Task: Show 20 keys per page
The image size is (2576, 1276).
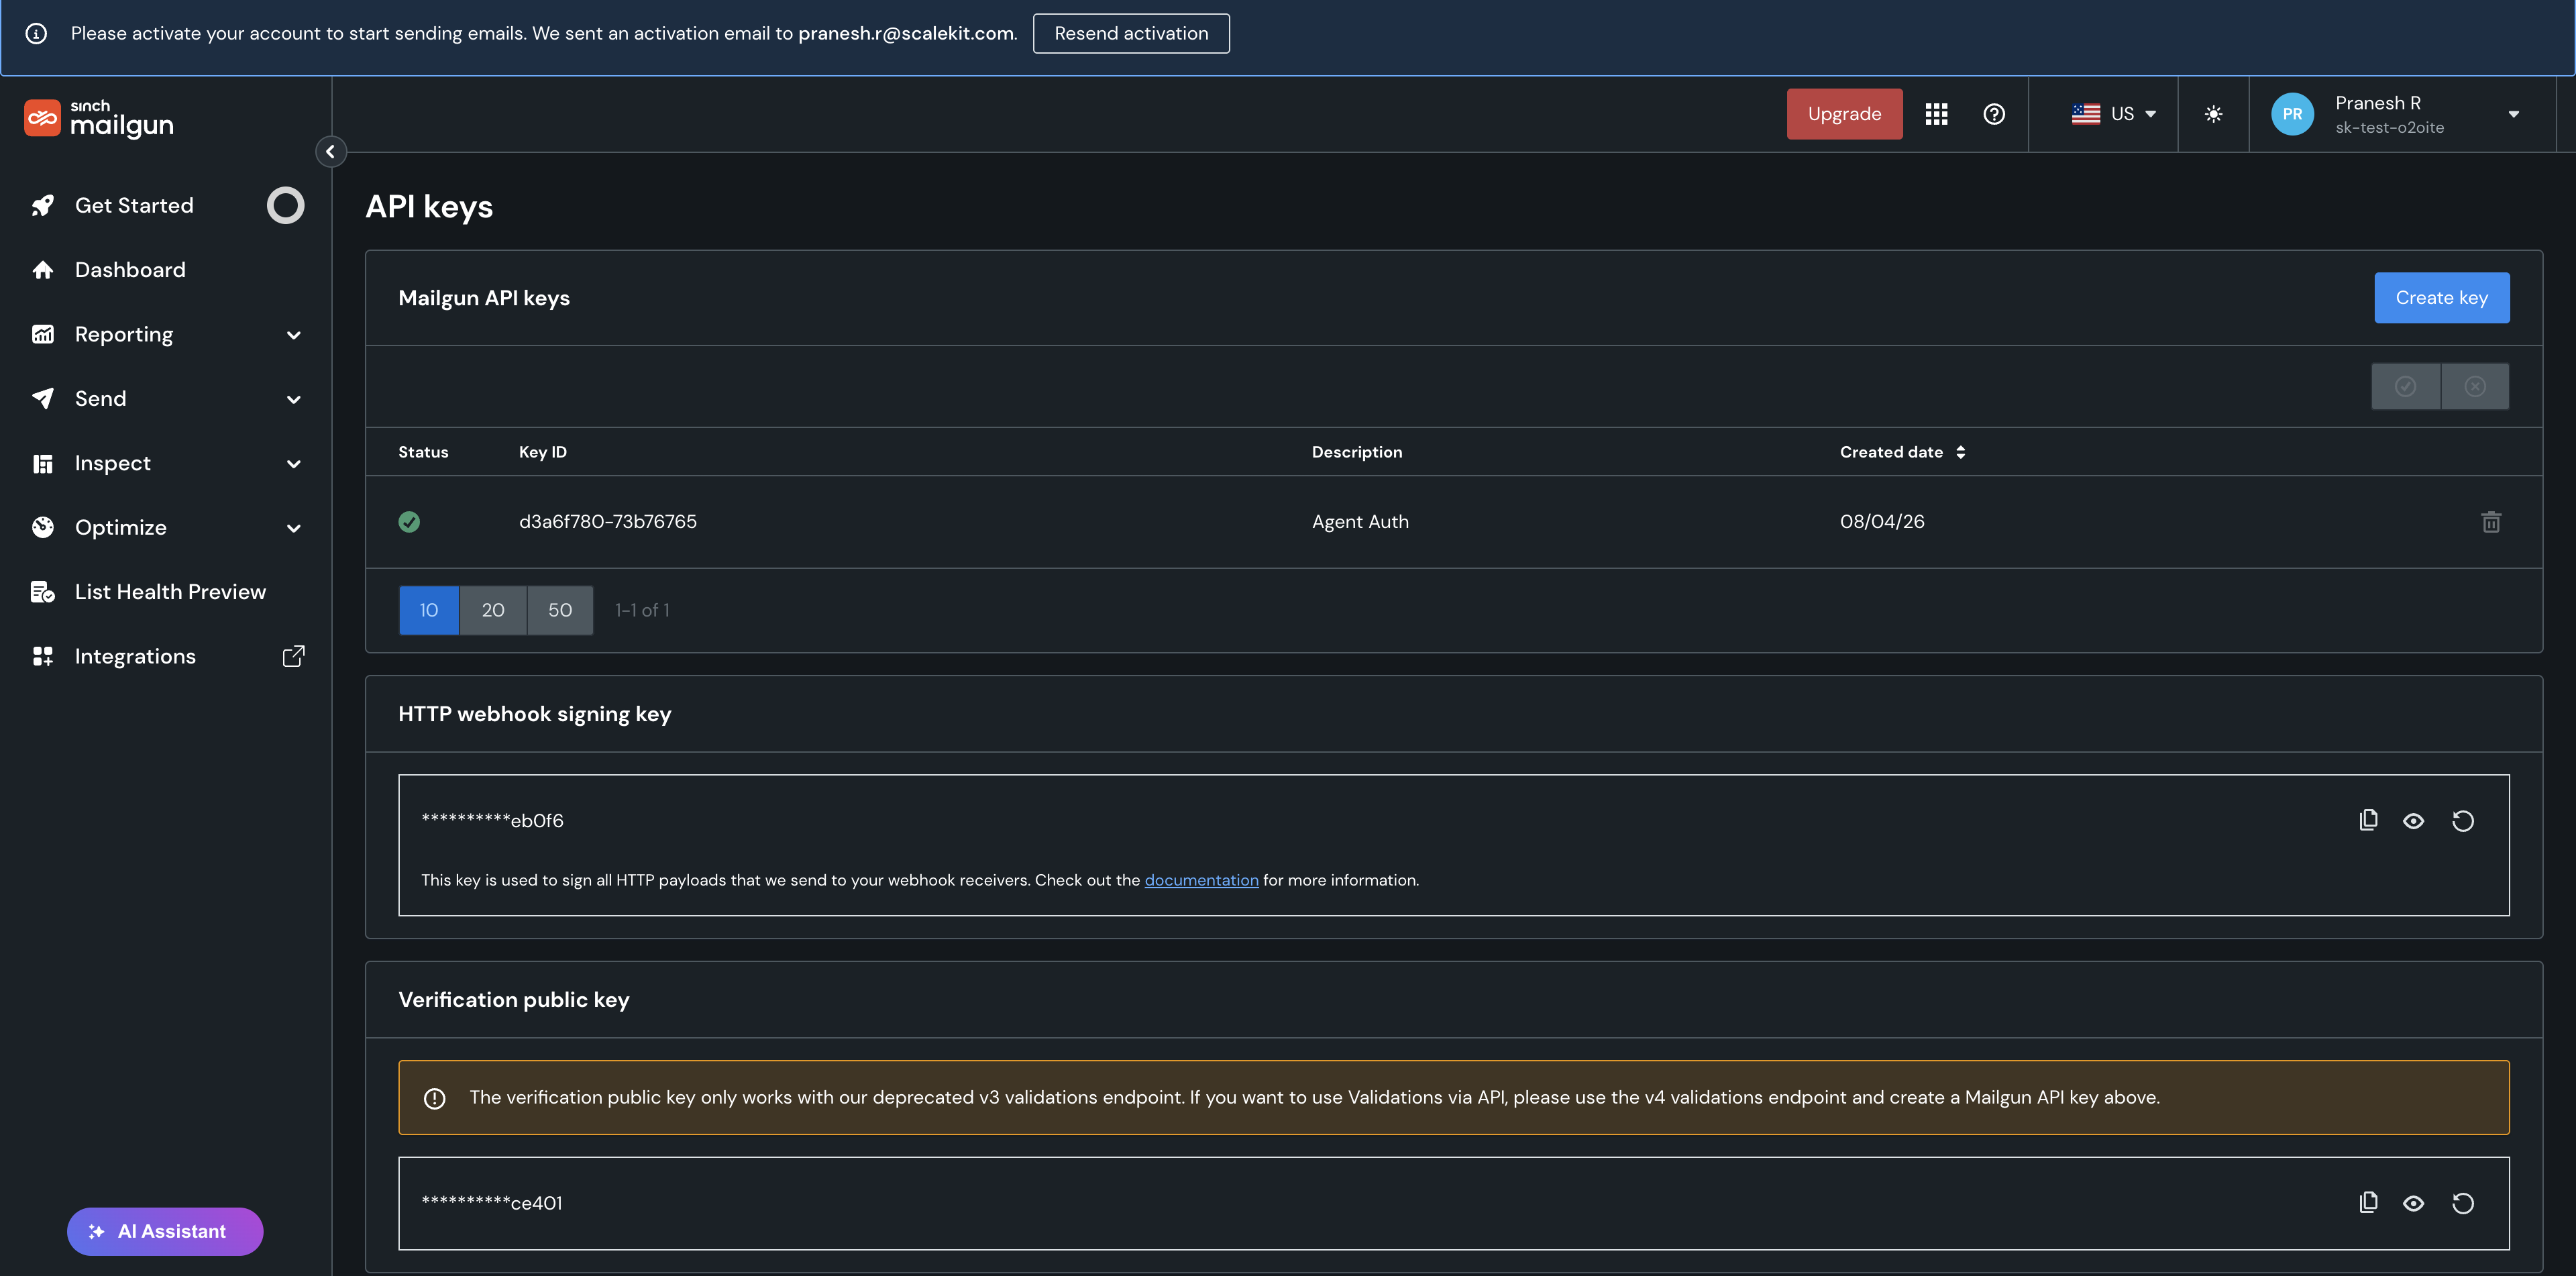Action: click(x=493, y=611)
